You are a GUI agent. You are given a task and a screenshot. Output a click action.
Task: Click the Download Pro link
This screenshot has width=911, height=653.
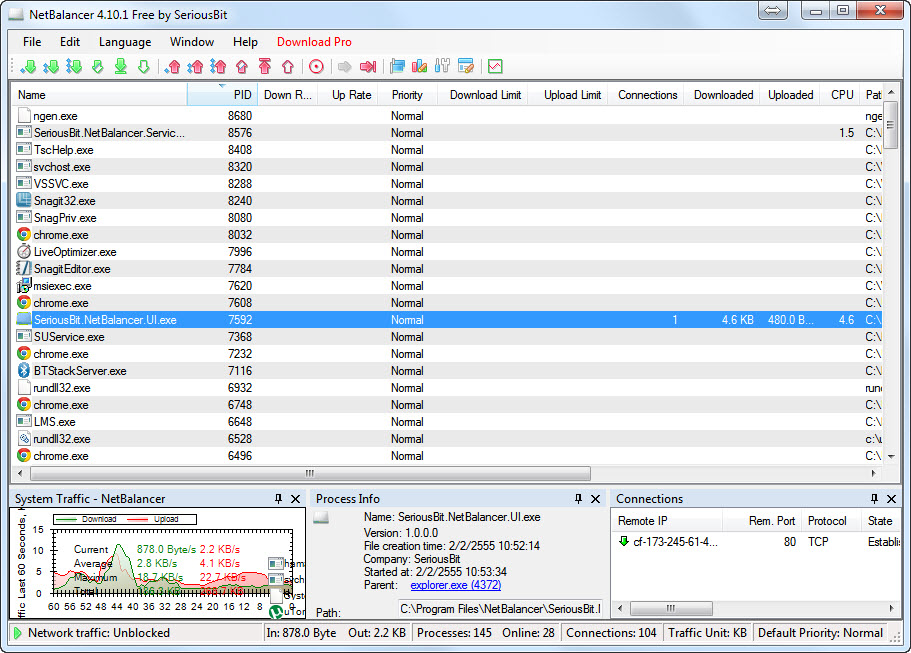pyautogui.click(x=314, y=42)
